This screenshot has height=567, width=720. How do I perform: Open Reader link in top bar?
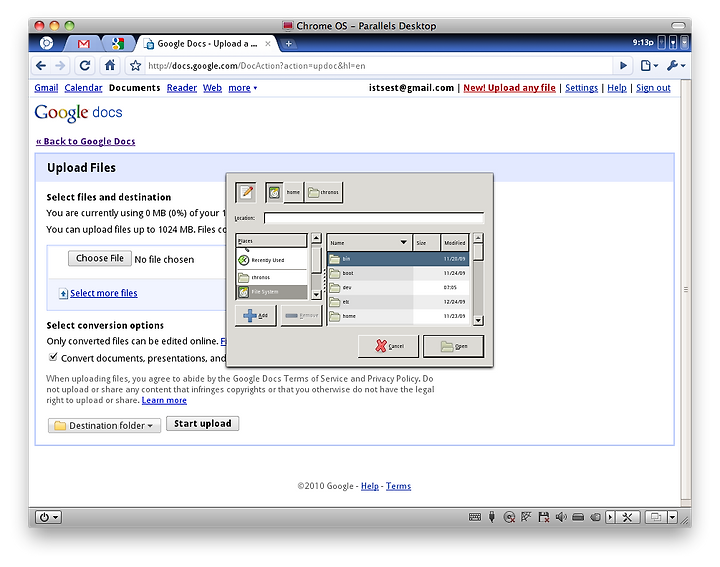(181, 88)
